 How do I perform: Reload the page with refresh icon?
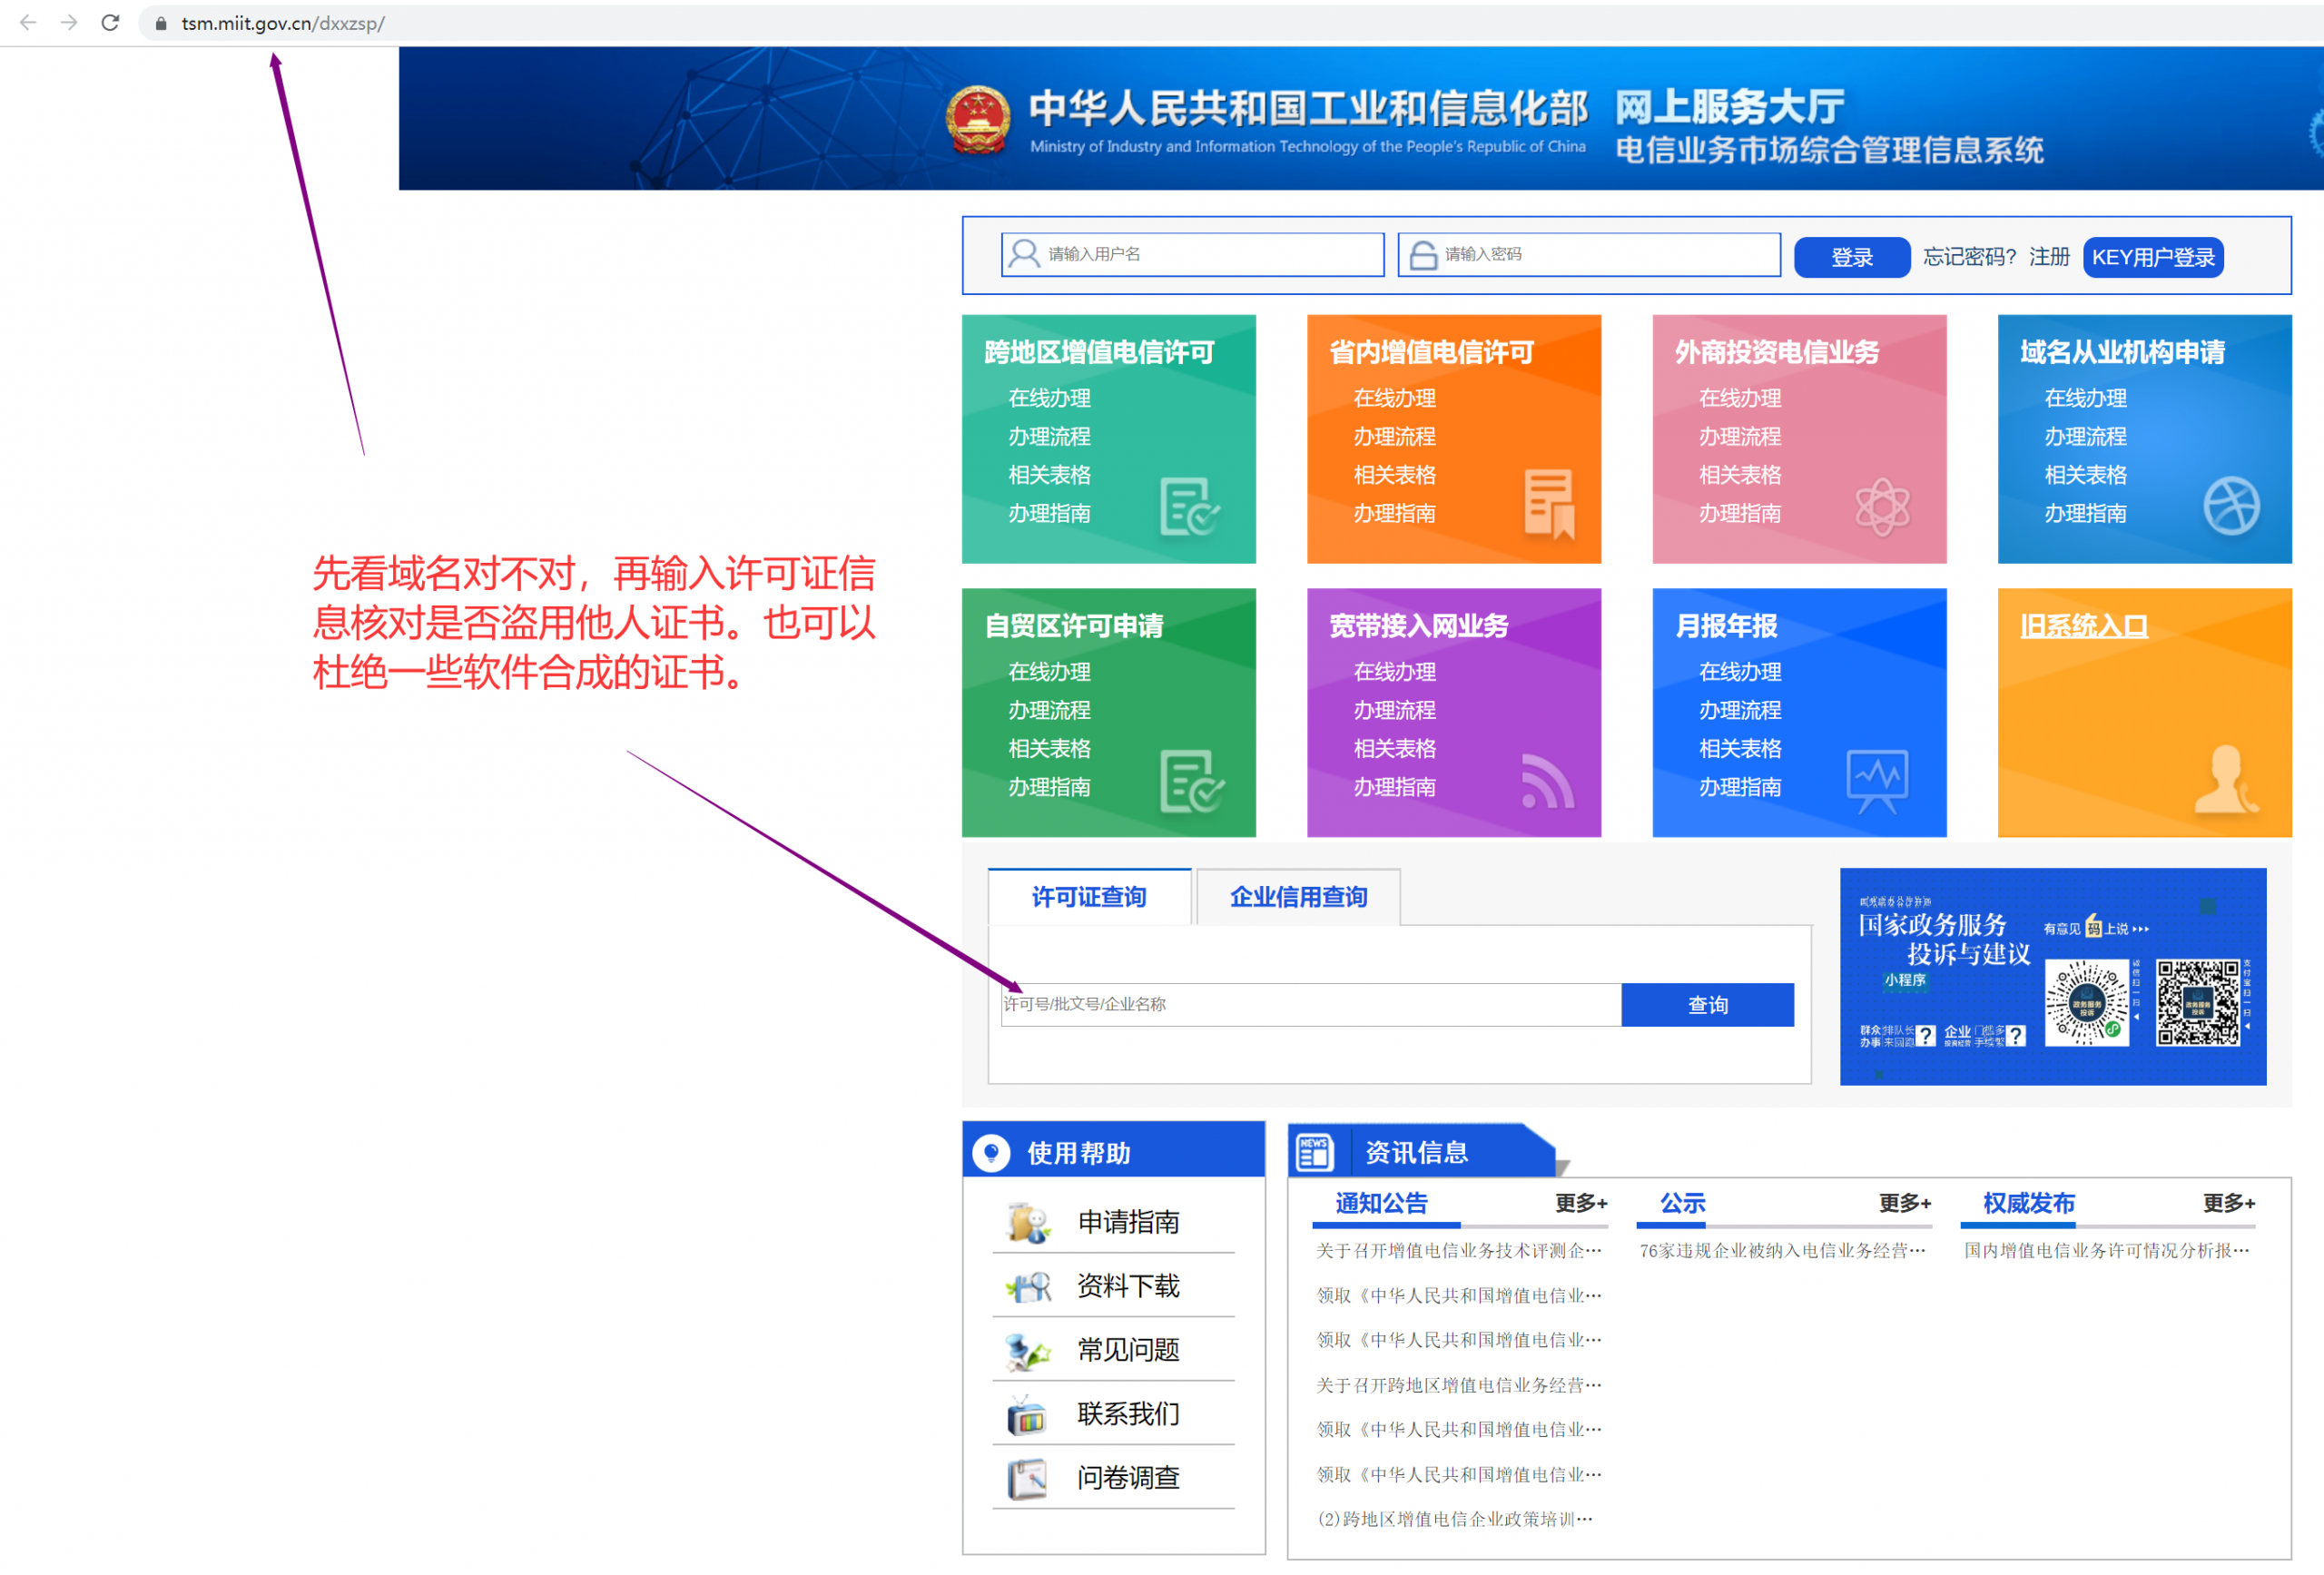[110, 22]
